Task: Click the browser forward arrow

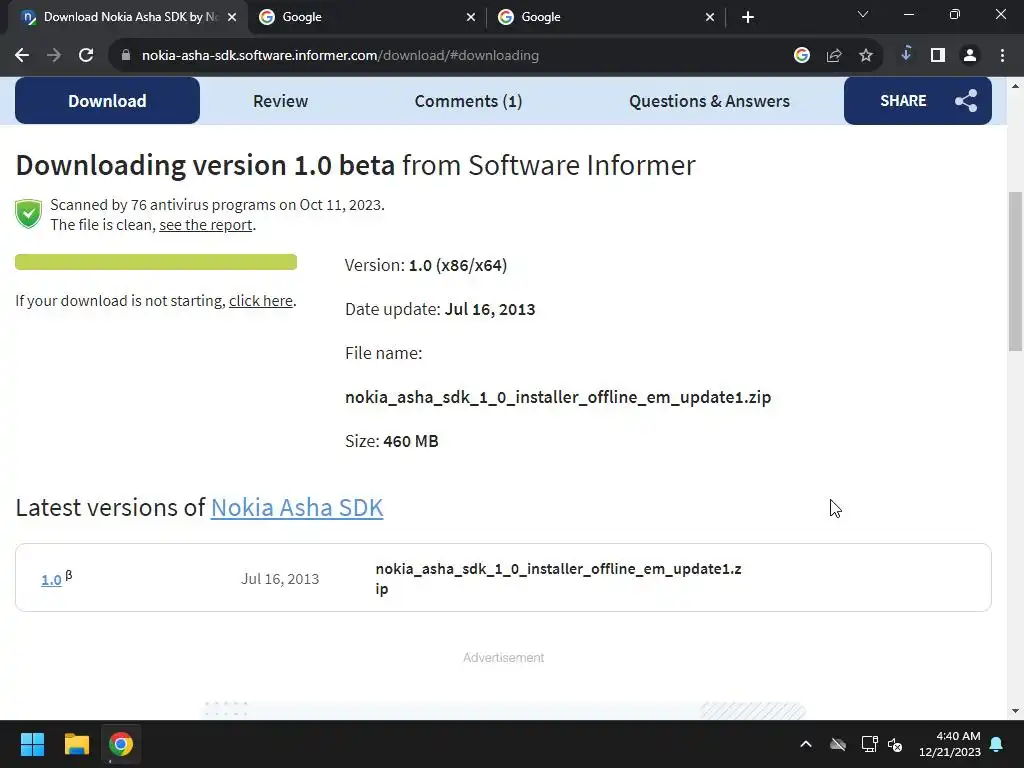Action: coord(54,56)
